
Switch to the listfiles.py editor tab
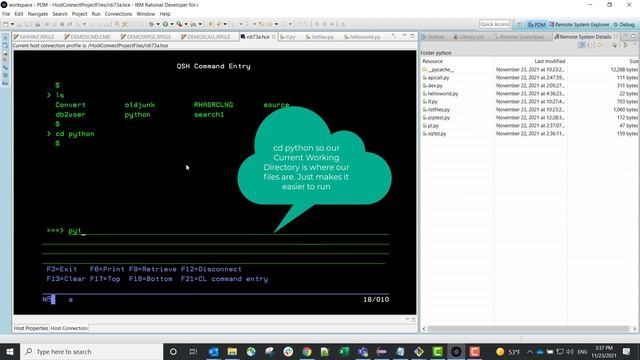[x=320, y=37]
